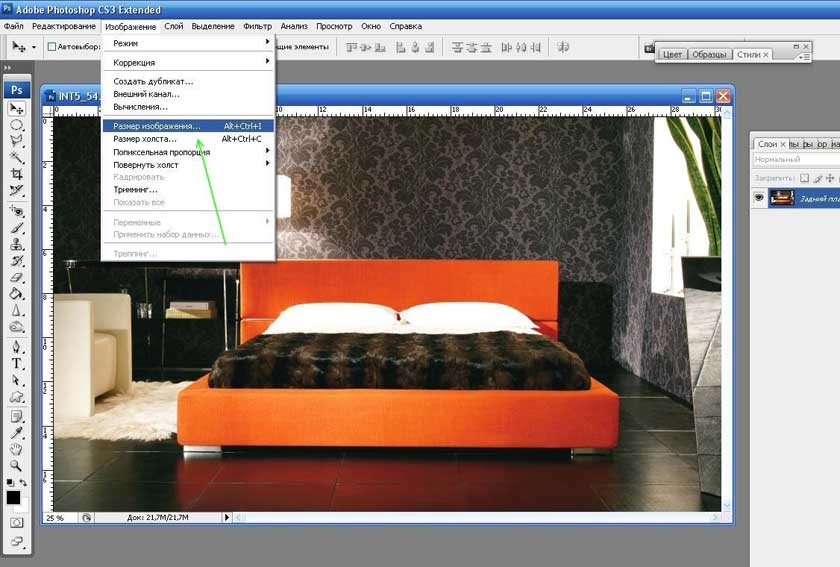Expand the Коррекция submenu
Viewport: 840px width, 567px height.
click(x=189, y=62)
